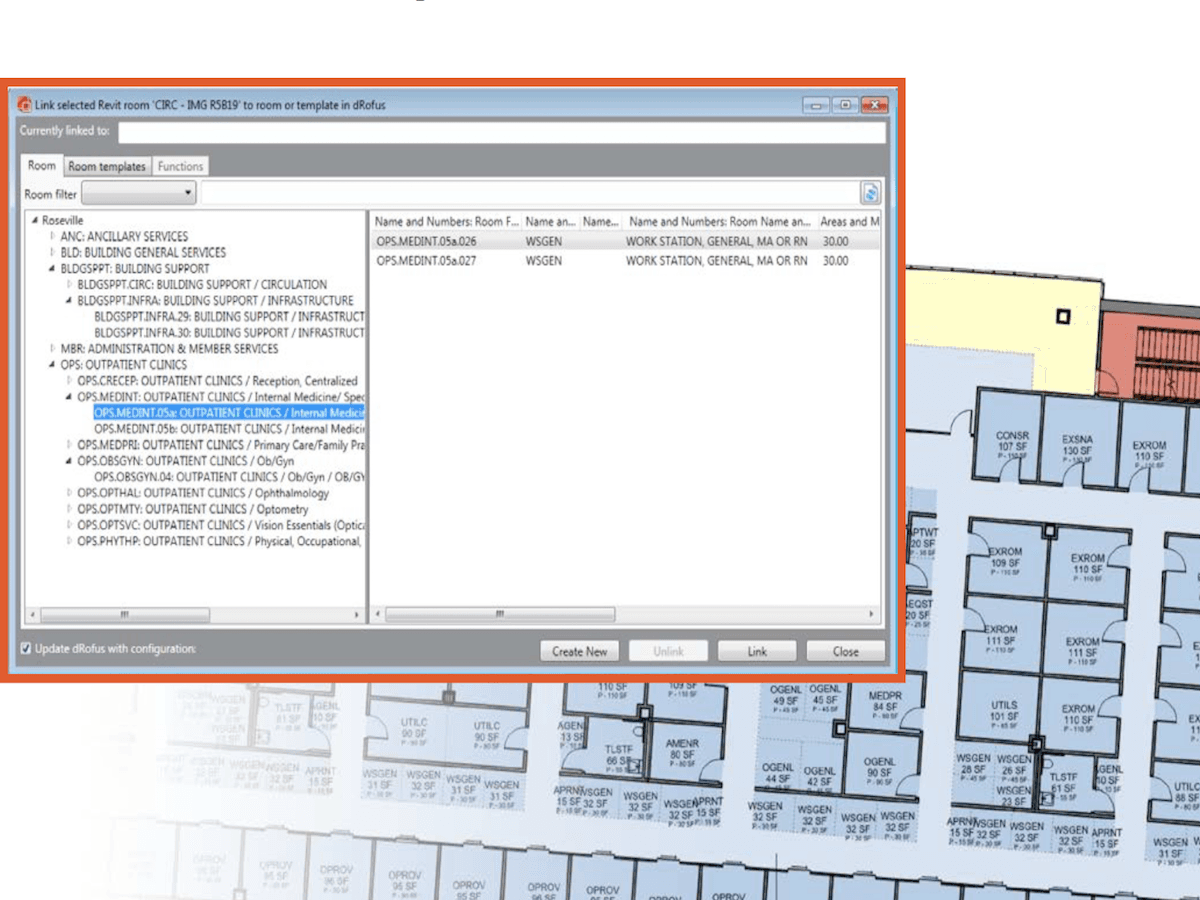This screenshot has height=900, width=1200.
Task: Select the OPS.OPTSVC Vision Essentials item
Action: 219,525
